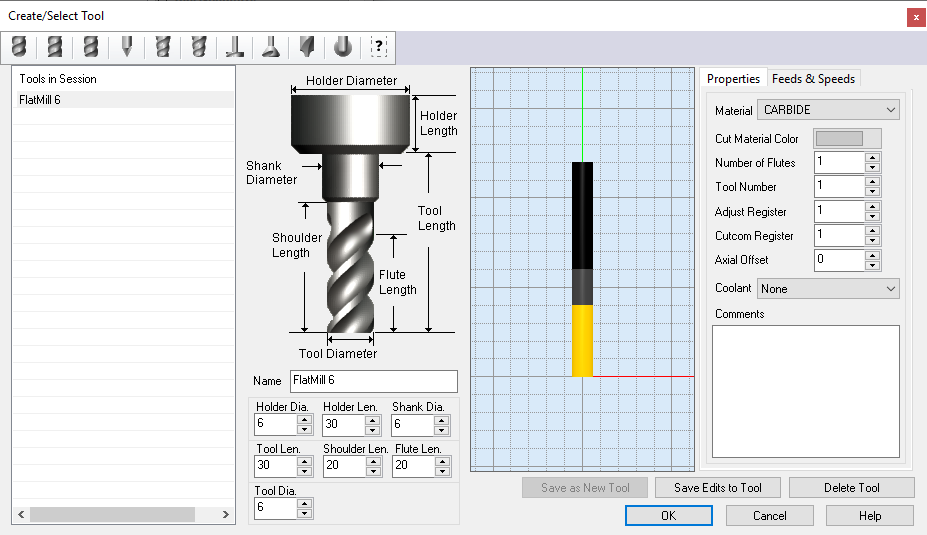Increase Number of Flutes with up arrow
The height and width of the screenshot is (535, 927).
tap(873, 157)
